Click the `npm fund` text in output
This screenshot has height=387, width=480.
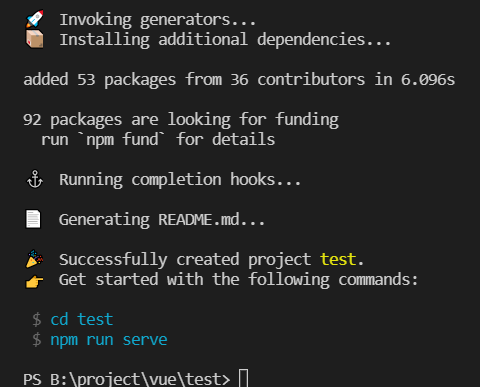tap(121, 139)
